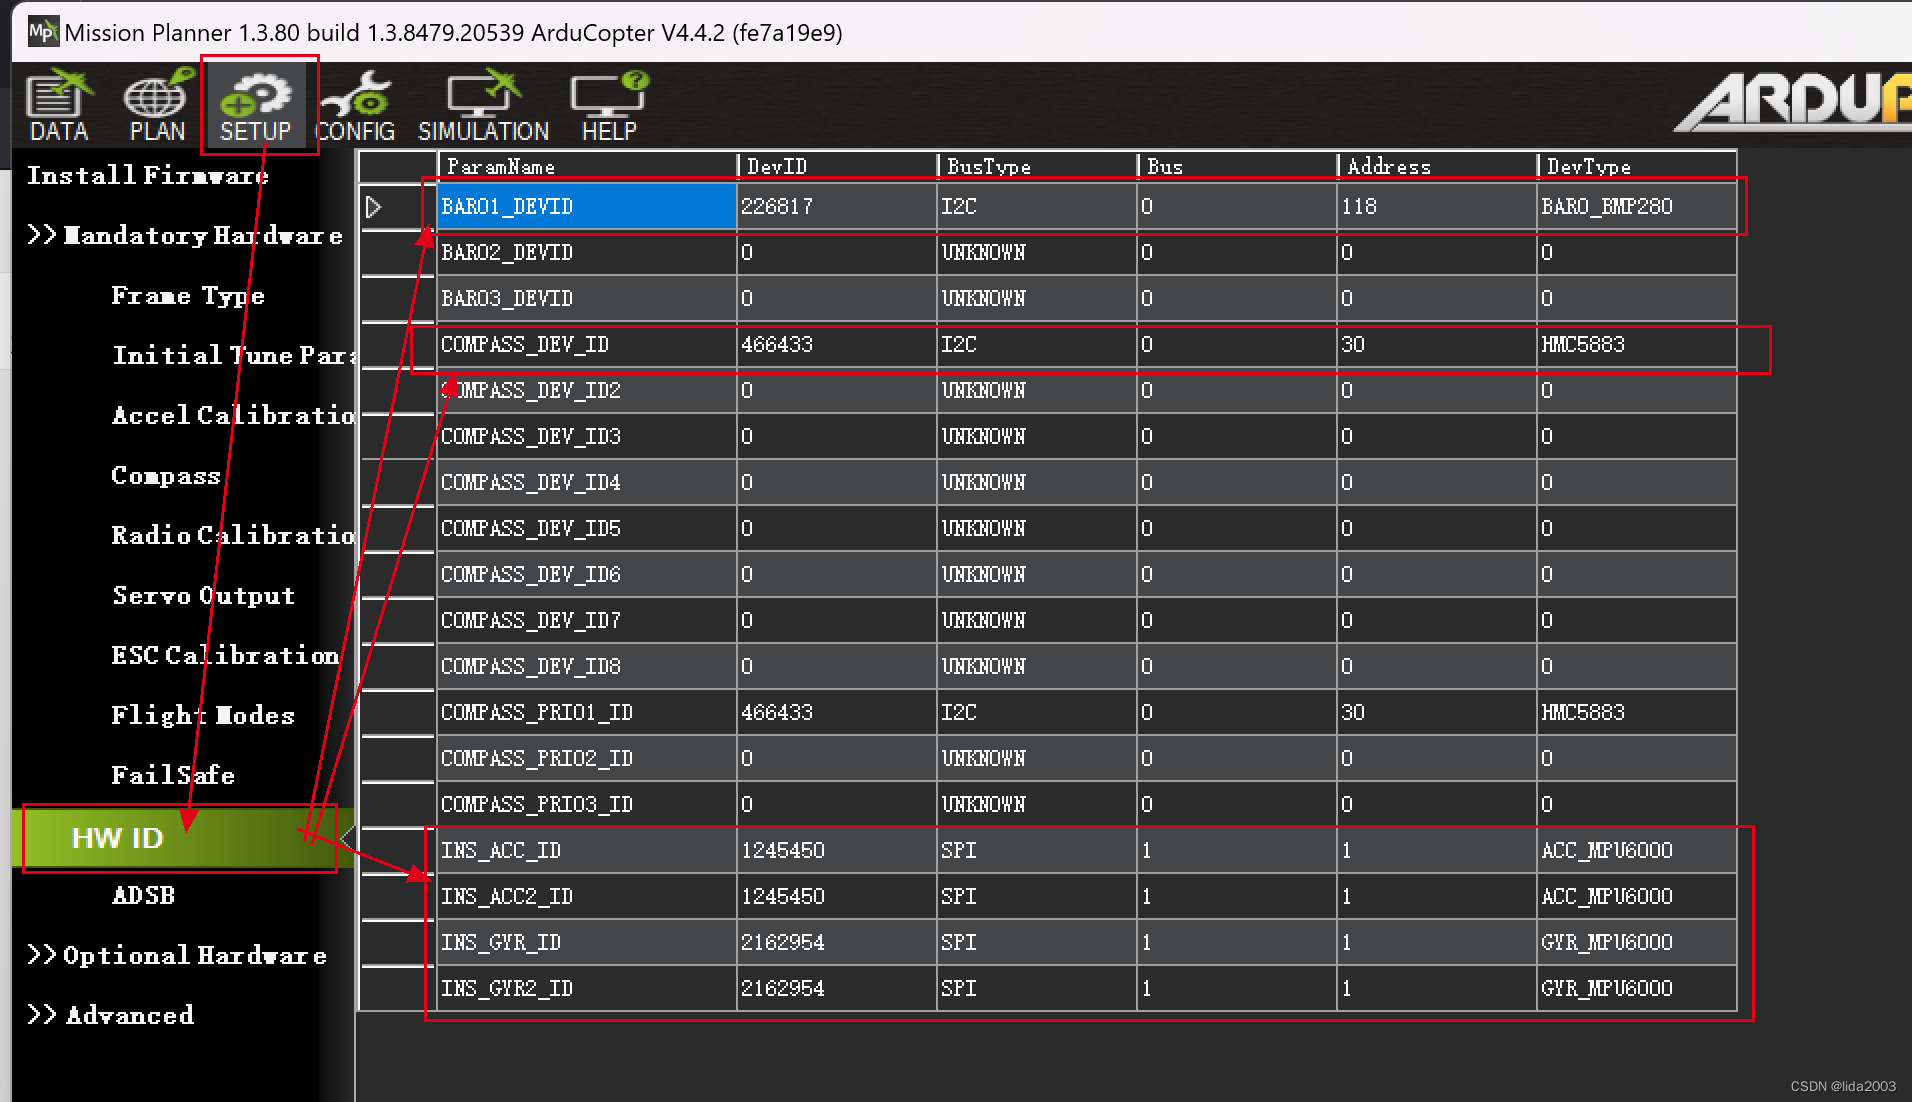The image size is (1912, 1102).
Task: Collapse the Mandatory Hardware section
Action: pos(185,236)
